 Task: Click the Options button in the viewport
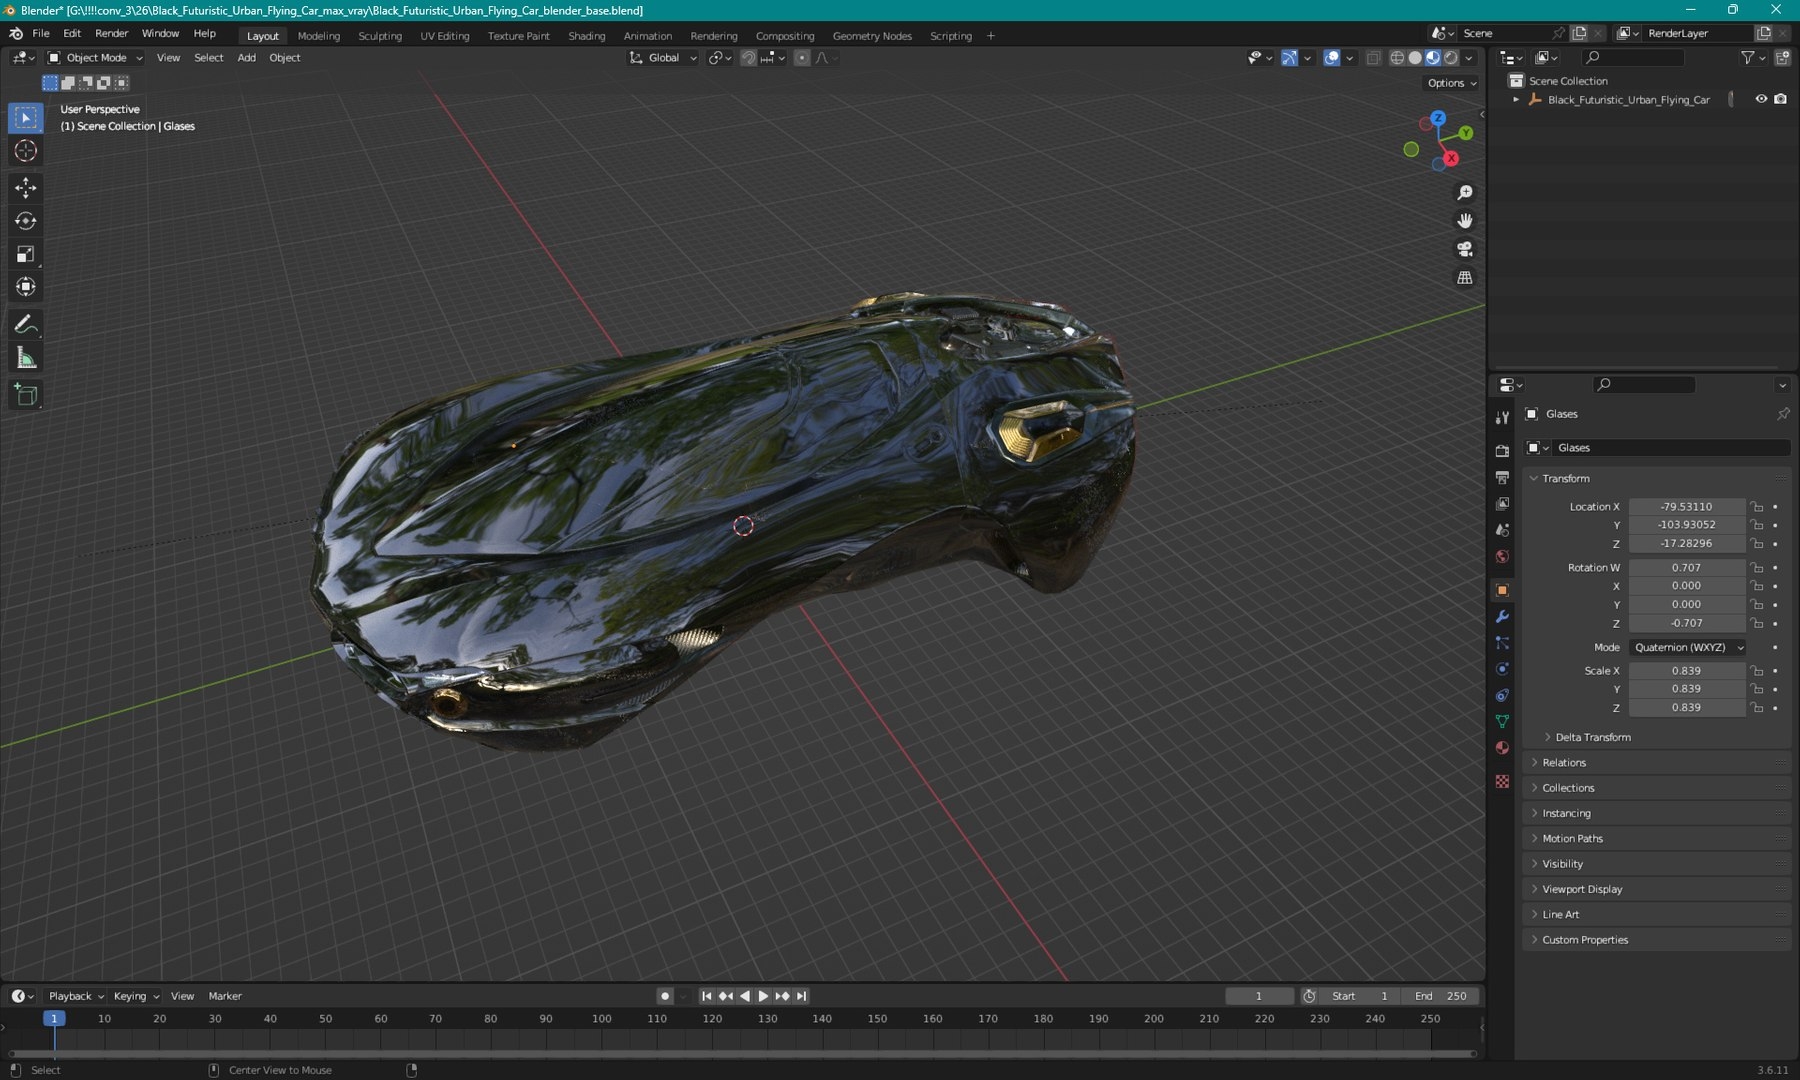pyautogui.click(x=1450, y=83)
